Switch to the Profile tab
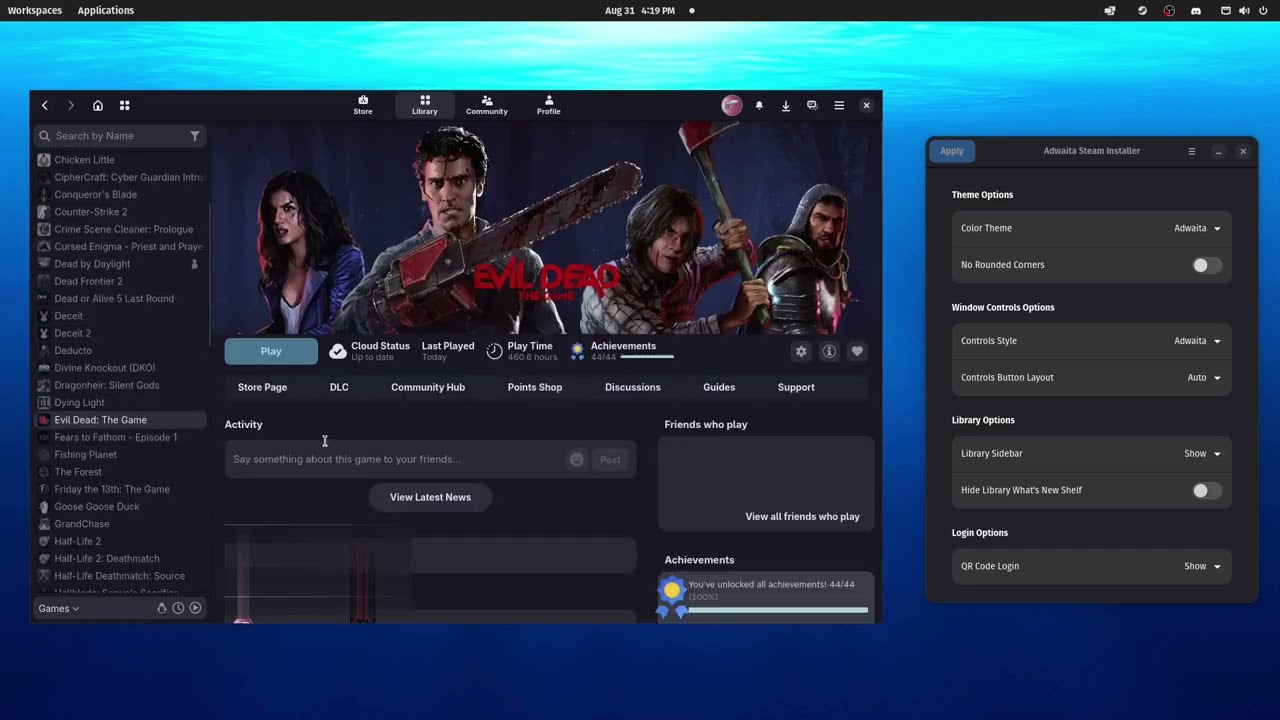 (x=549, y=105)
